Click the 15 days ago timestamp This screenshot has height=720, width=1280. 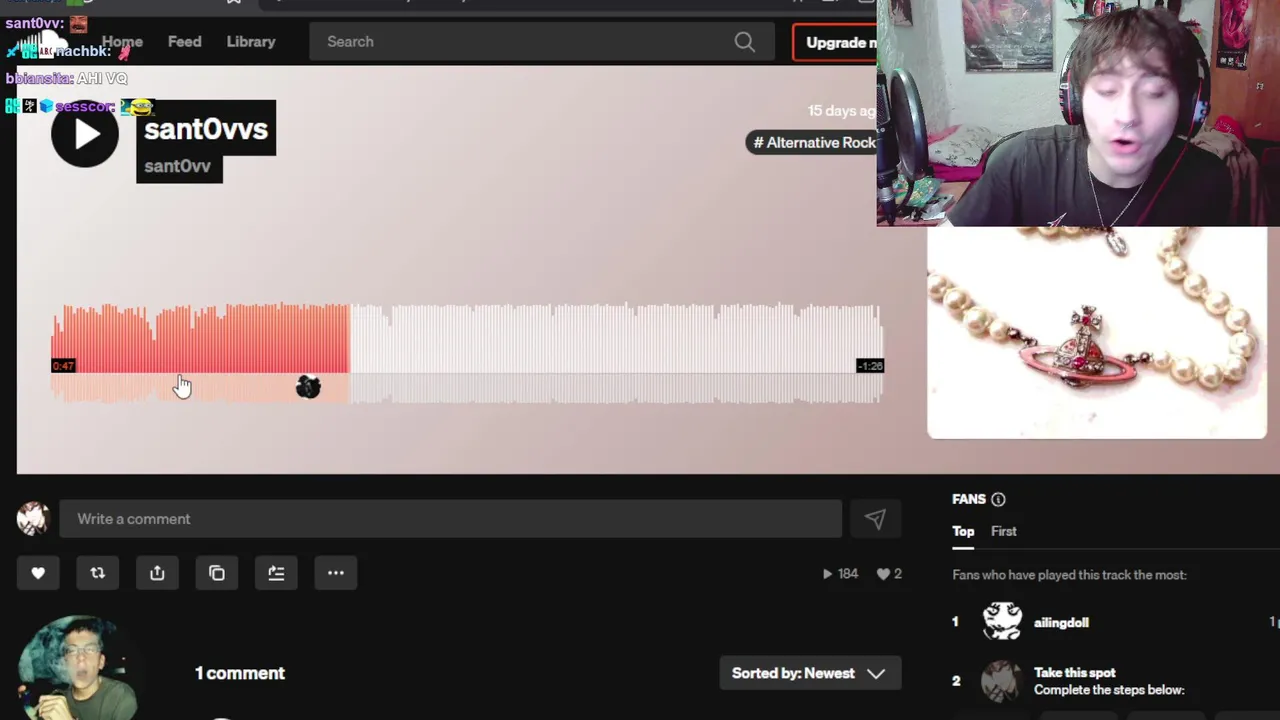pos(842,111)
